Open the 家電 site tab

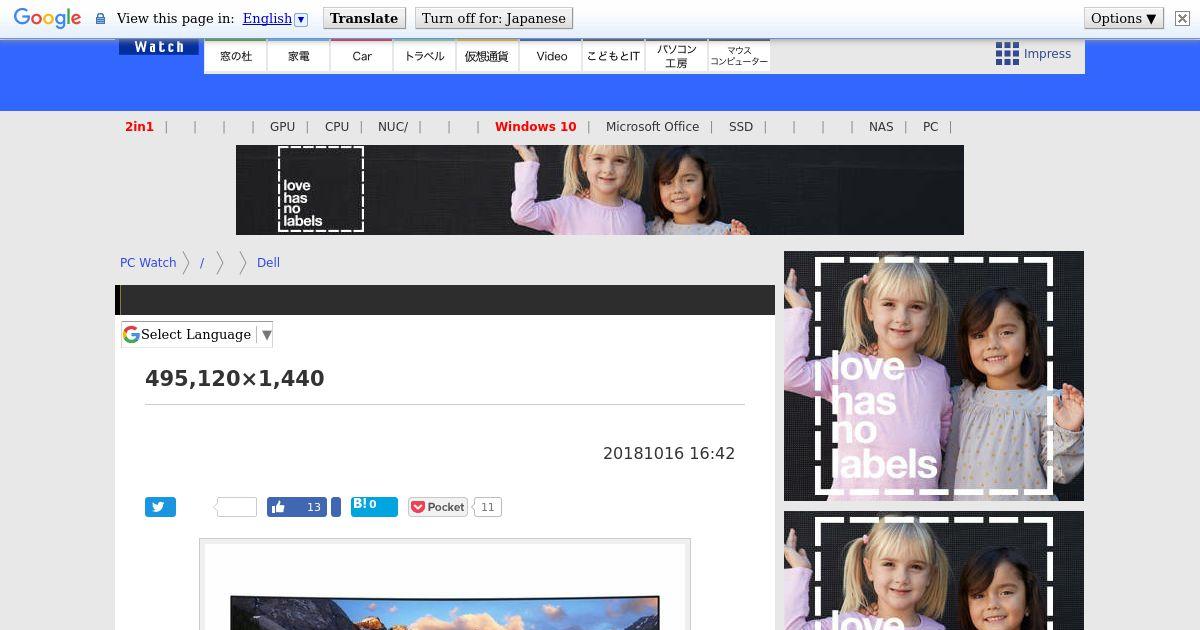299,56
